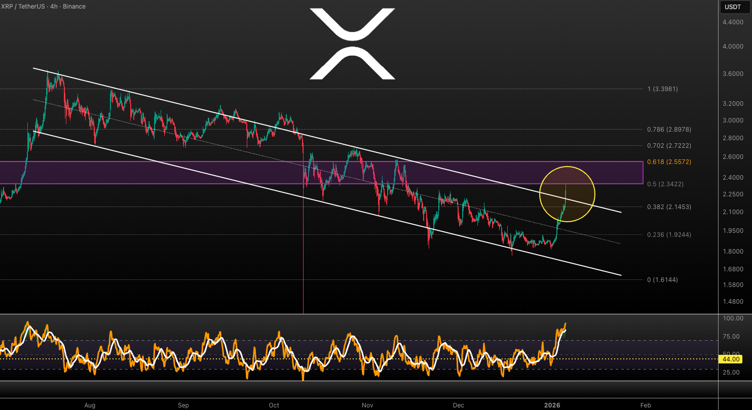Select the 0.786 (2.8978) retracement label
Screen dimensions: 752x410
[669, 130]
